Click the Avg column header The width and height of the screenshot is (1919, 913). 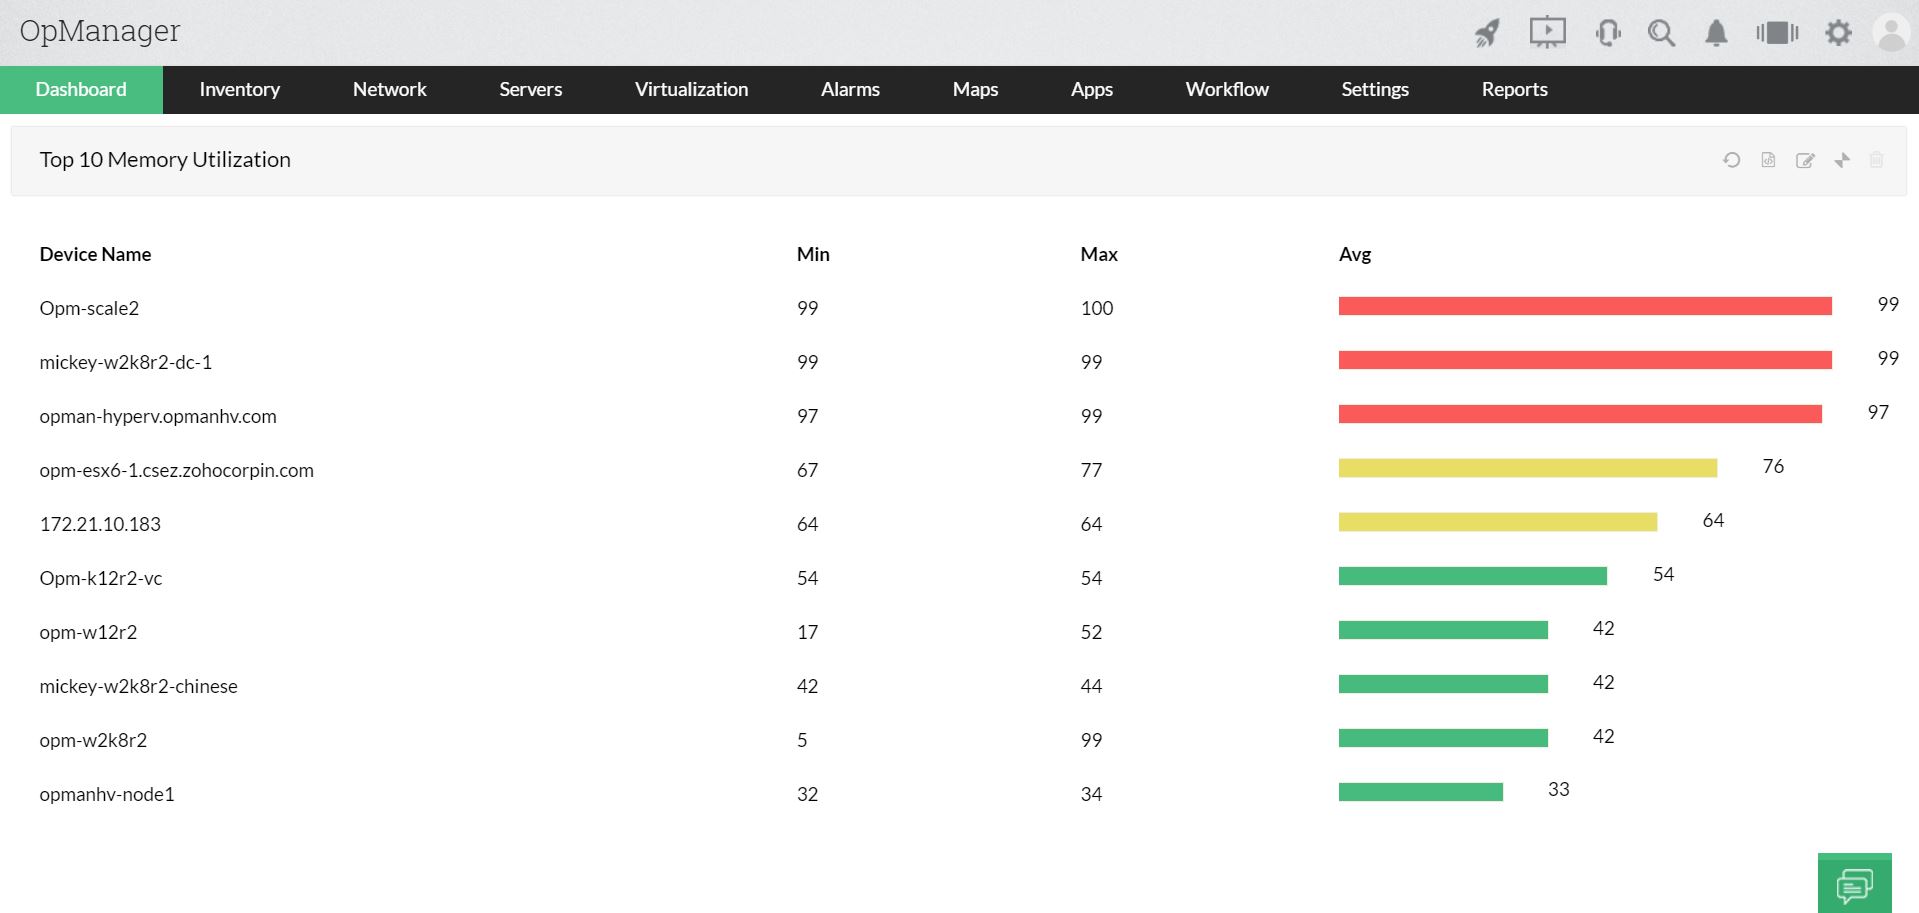tap(1355, 254)
